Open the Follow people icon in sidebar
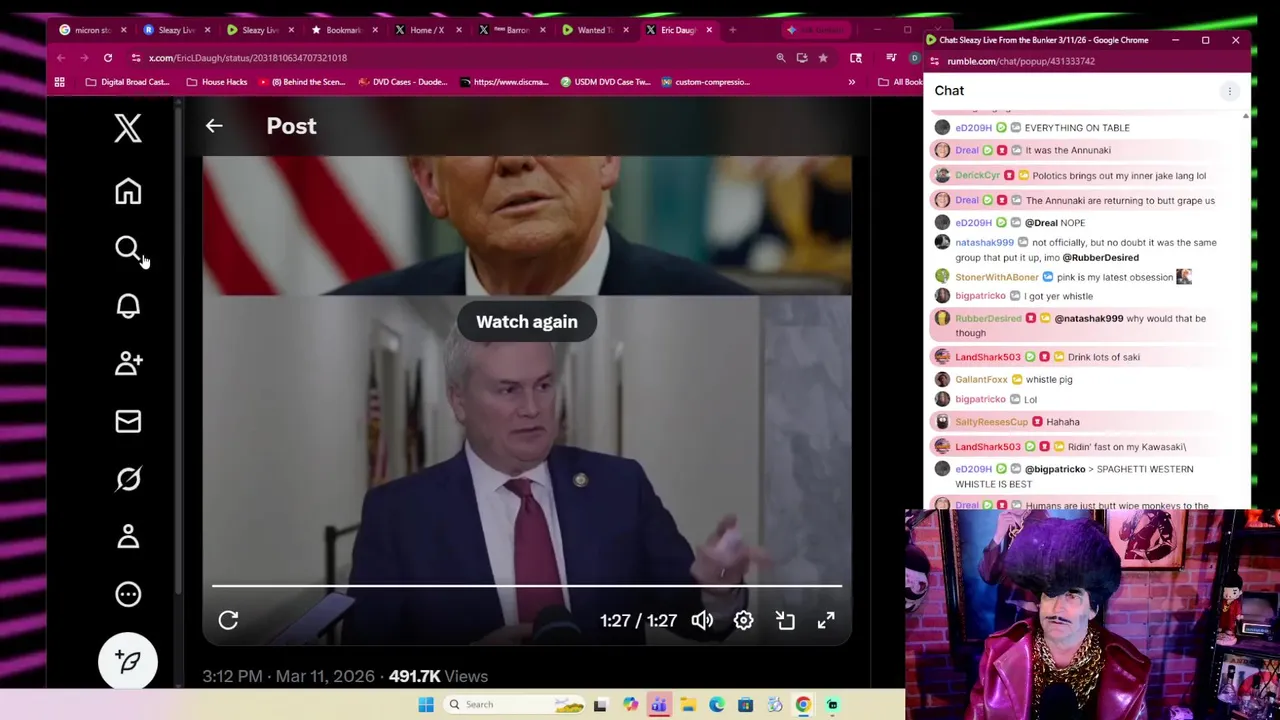The height and width of the screenshot is (720, 1280). click(x=128, y=363)
